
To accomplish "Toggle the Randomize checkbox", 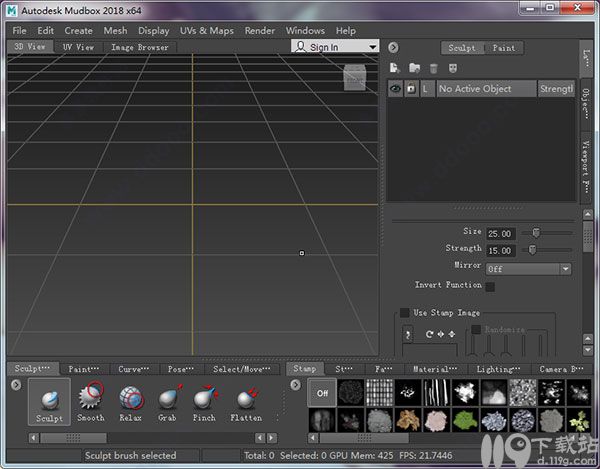I will (x=476, y=329).
